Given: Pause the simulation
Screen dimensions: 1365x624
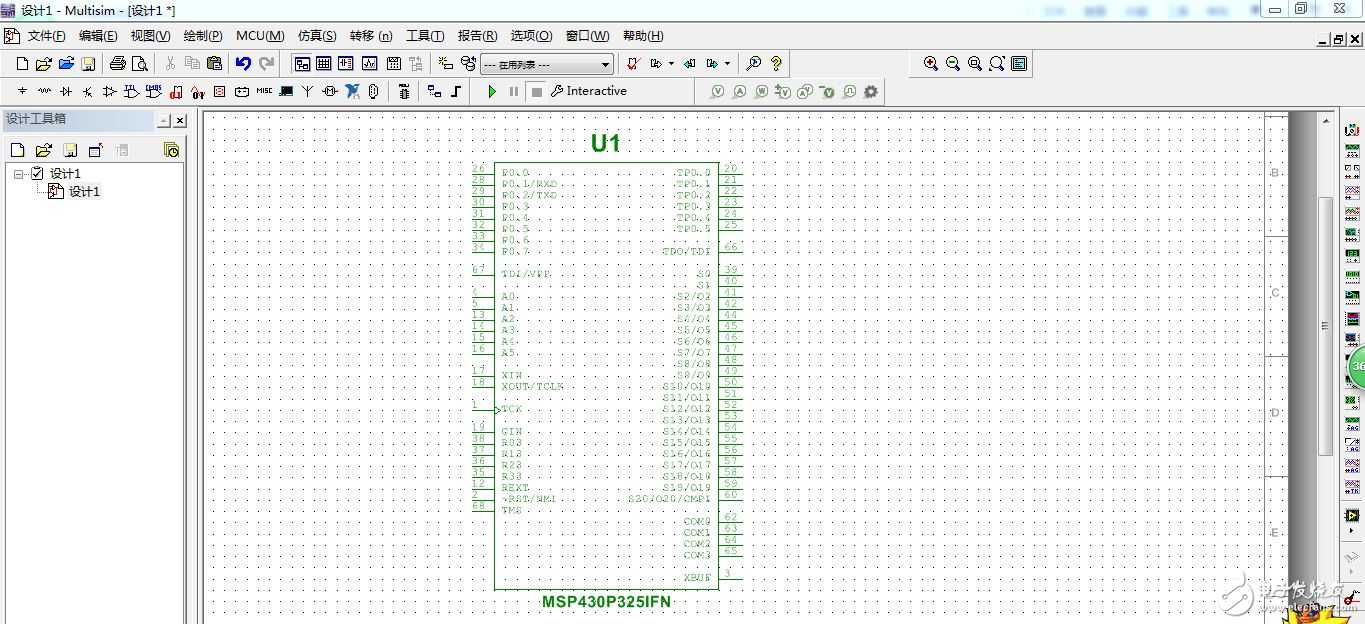Looking at the screenshot, I should coord(514,91).
